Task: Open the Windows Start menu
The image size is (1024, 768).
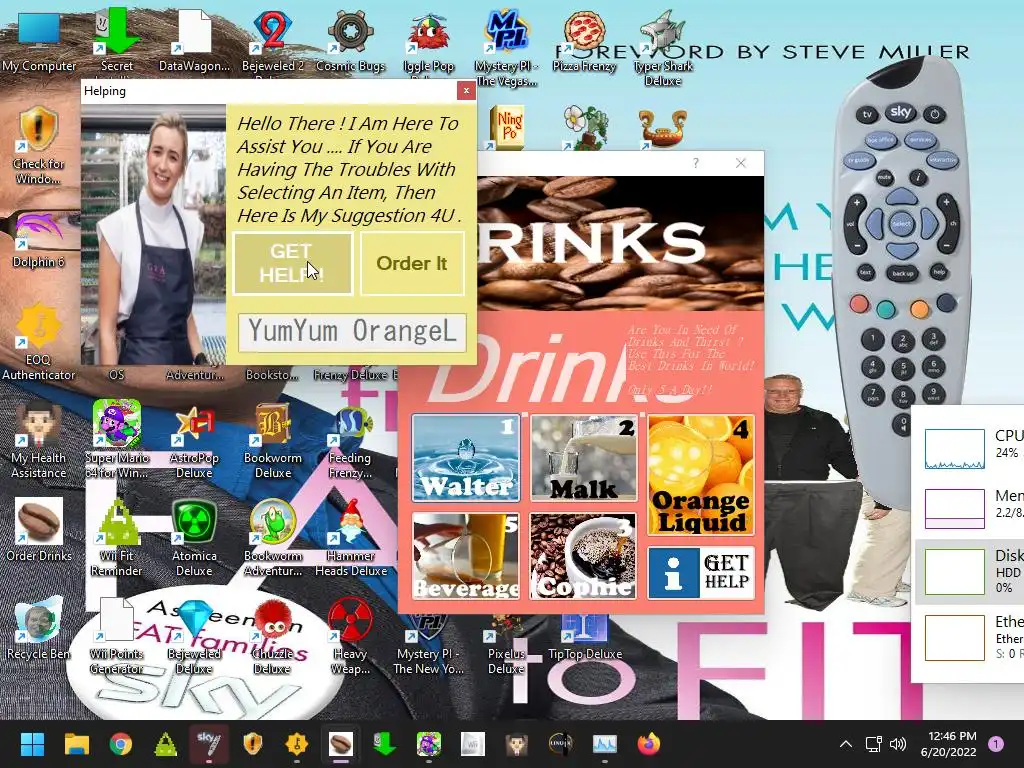Action: [x=32, y=744]
